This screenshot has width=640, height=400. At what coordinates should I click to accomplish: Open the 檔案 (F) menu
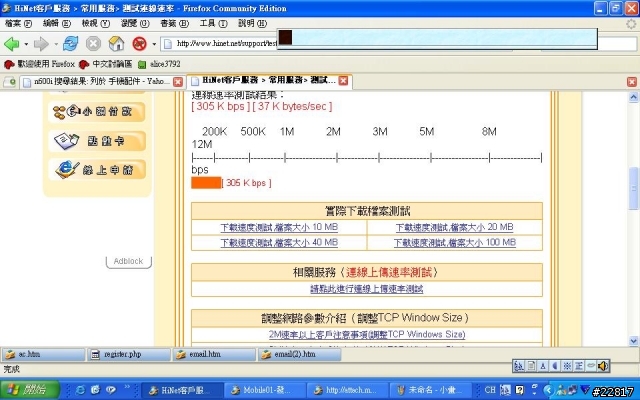18,24
